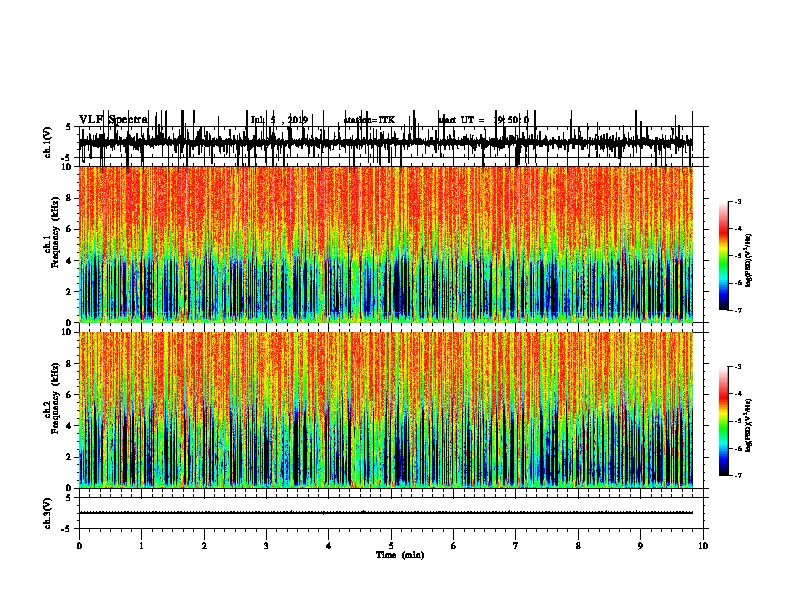Click the "ch.3(V)" axis label

[48, 513]
